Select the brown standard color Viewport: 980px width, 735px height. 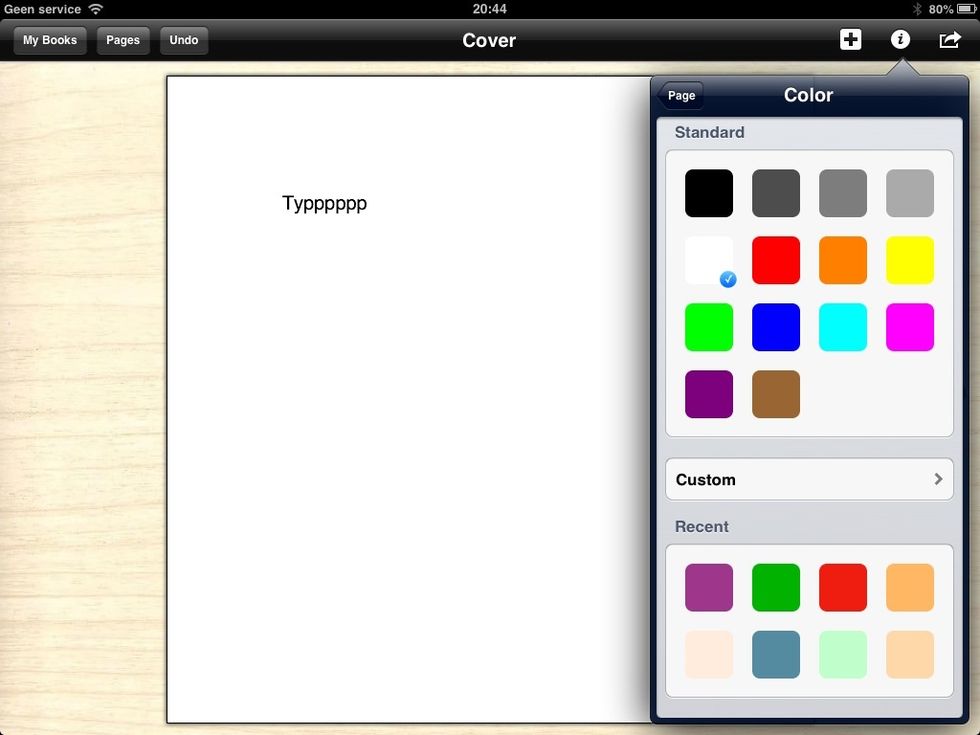(776, 395)
